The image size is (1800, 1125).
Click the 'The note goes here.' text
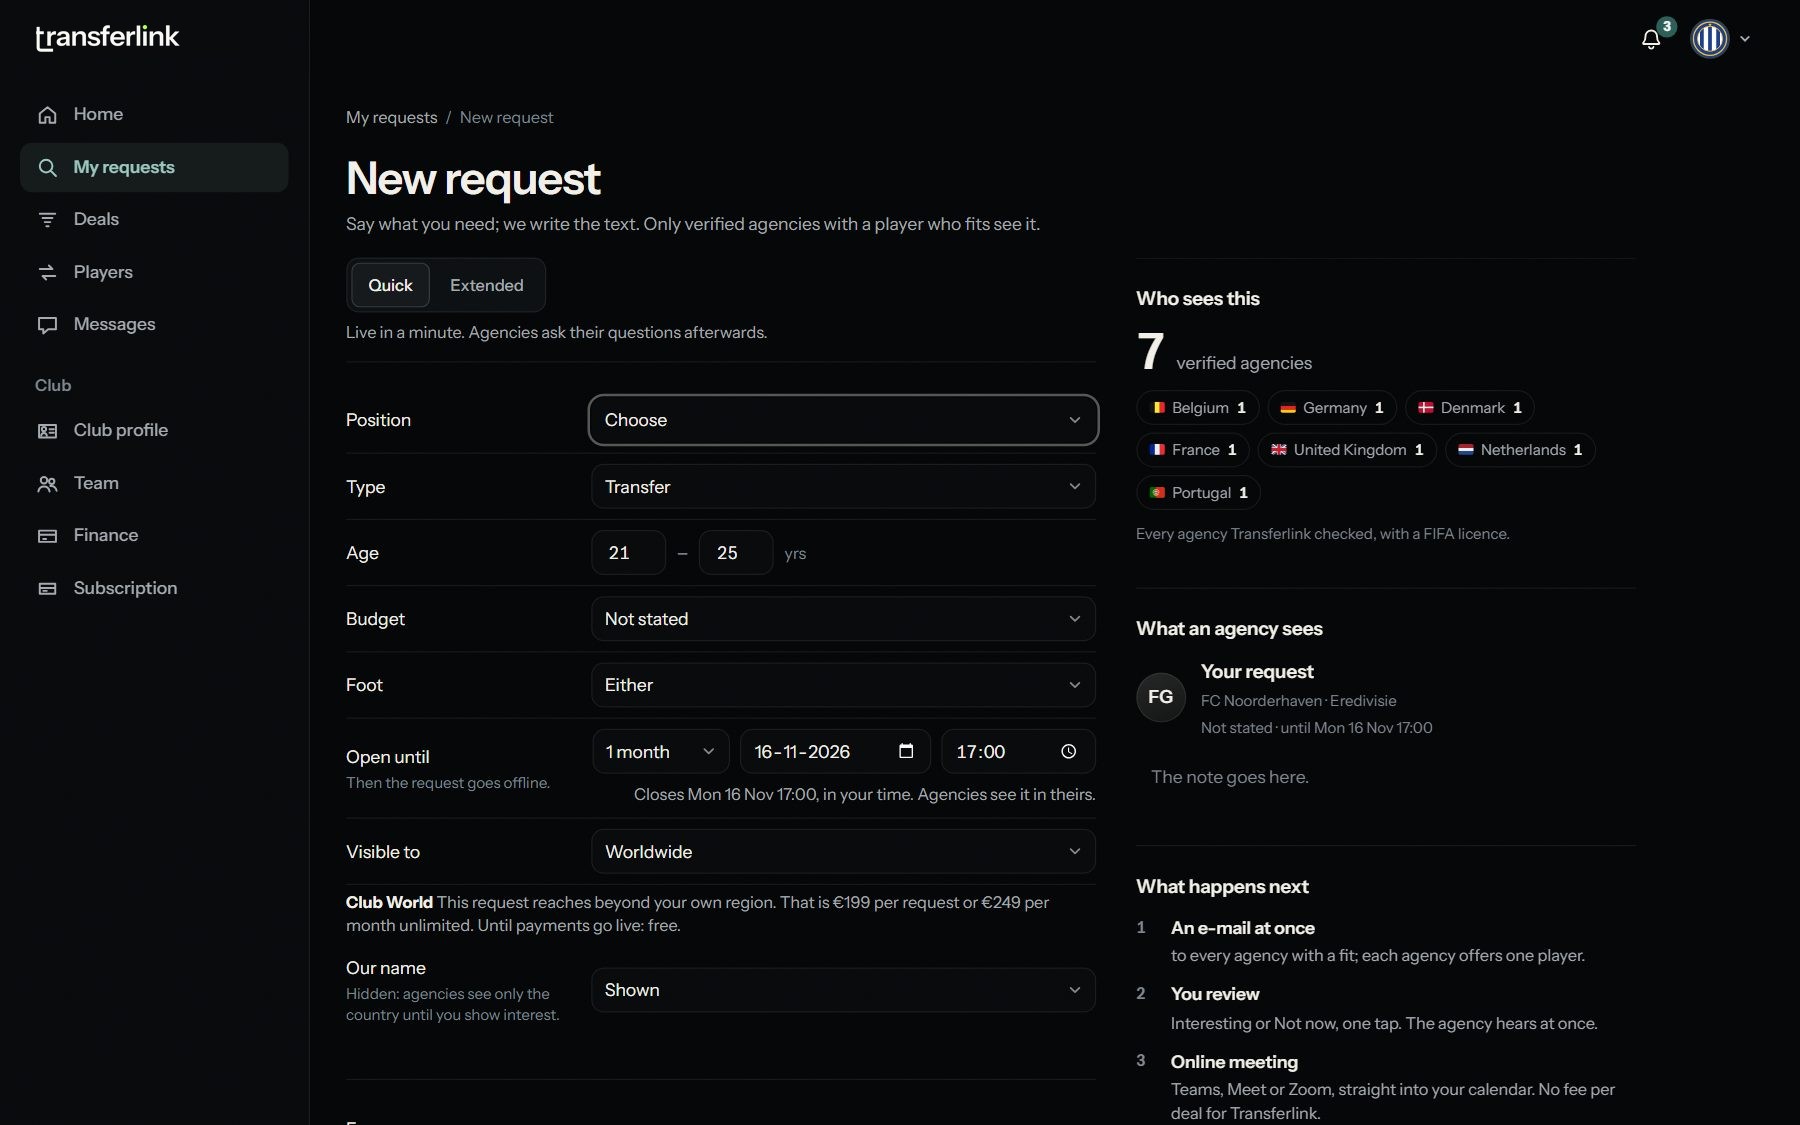coord(1229,777)
